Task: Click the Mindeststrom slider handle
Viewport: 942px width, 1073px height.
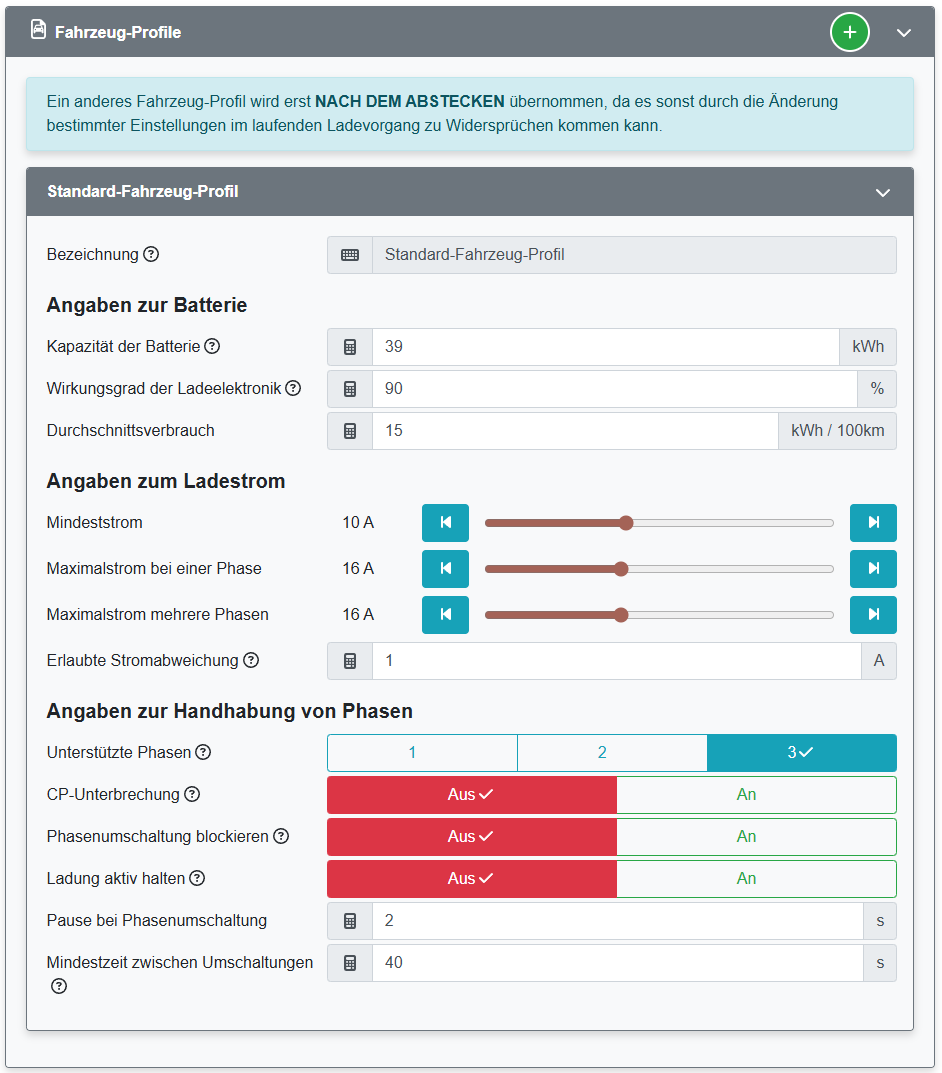Action: point(626,522)
